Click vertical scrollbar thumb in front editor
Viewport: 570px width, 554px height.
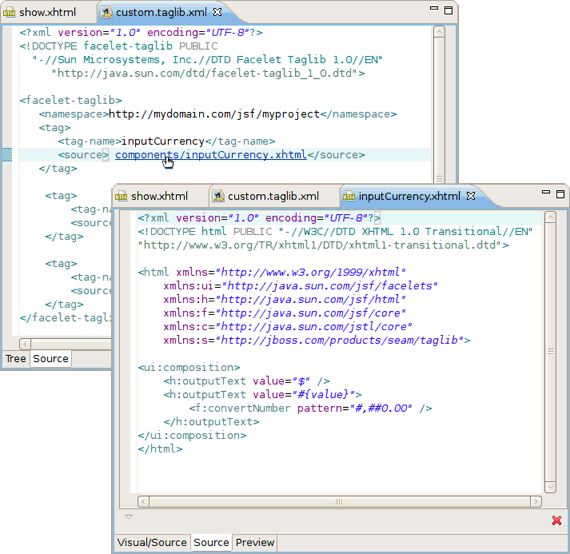pyautogui.click(x=550, y=351)
